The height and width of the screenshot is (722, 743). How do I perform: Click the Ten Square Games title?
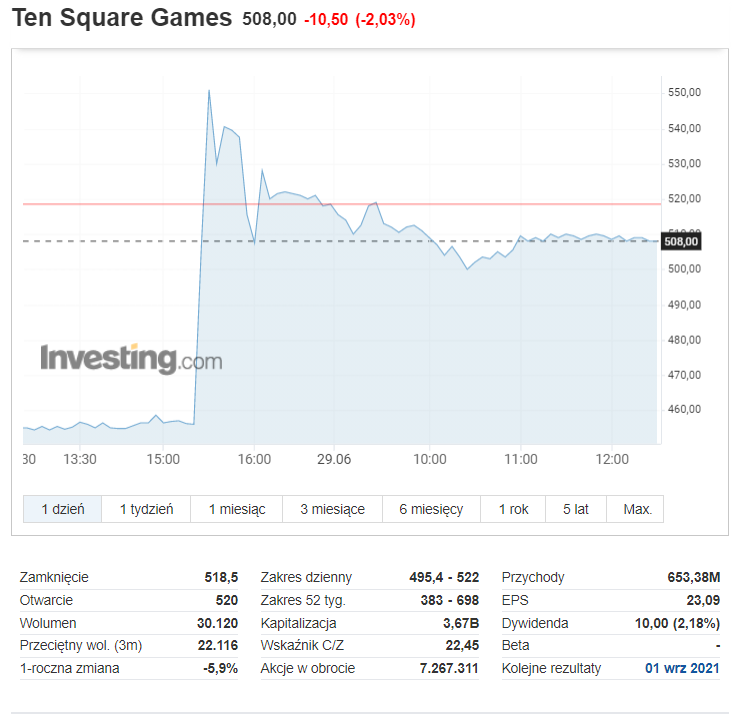click(x=122, y=18)
